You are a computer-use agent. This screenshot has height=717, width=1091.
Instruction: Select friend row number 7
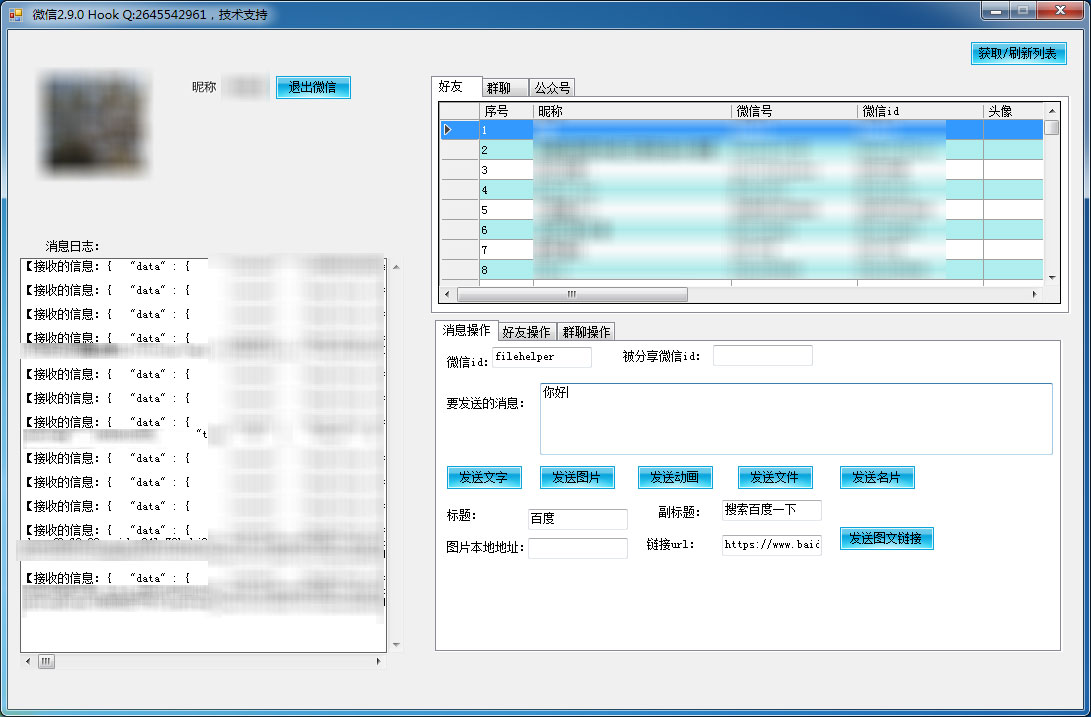pos(742,249)
